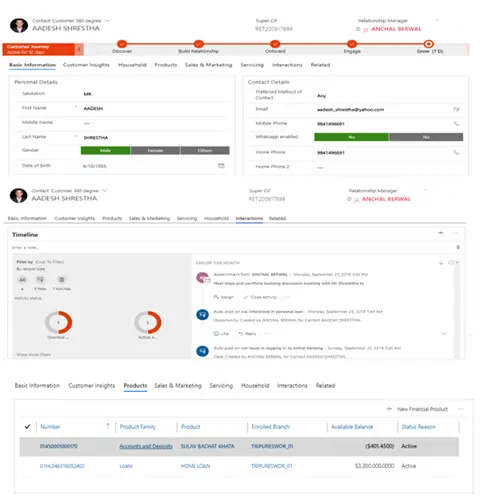Image resolution: width=485 pixels, height=496 pixels.
Task: Click the Reply icon on the personal loan post
Action: [x=241, y=333]
